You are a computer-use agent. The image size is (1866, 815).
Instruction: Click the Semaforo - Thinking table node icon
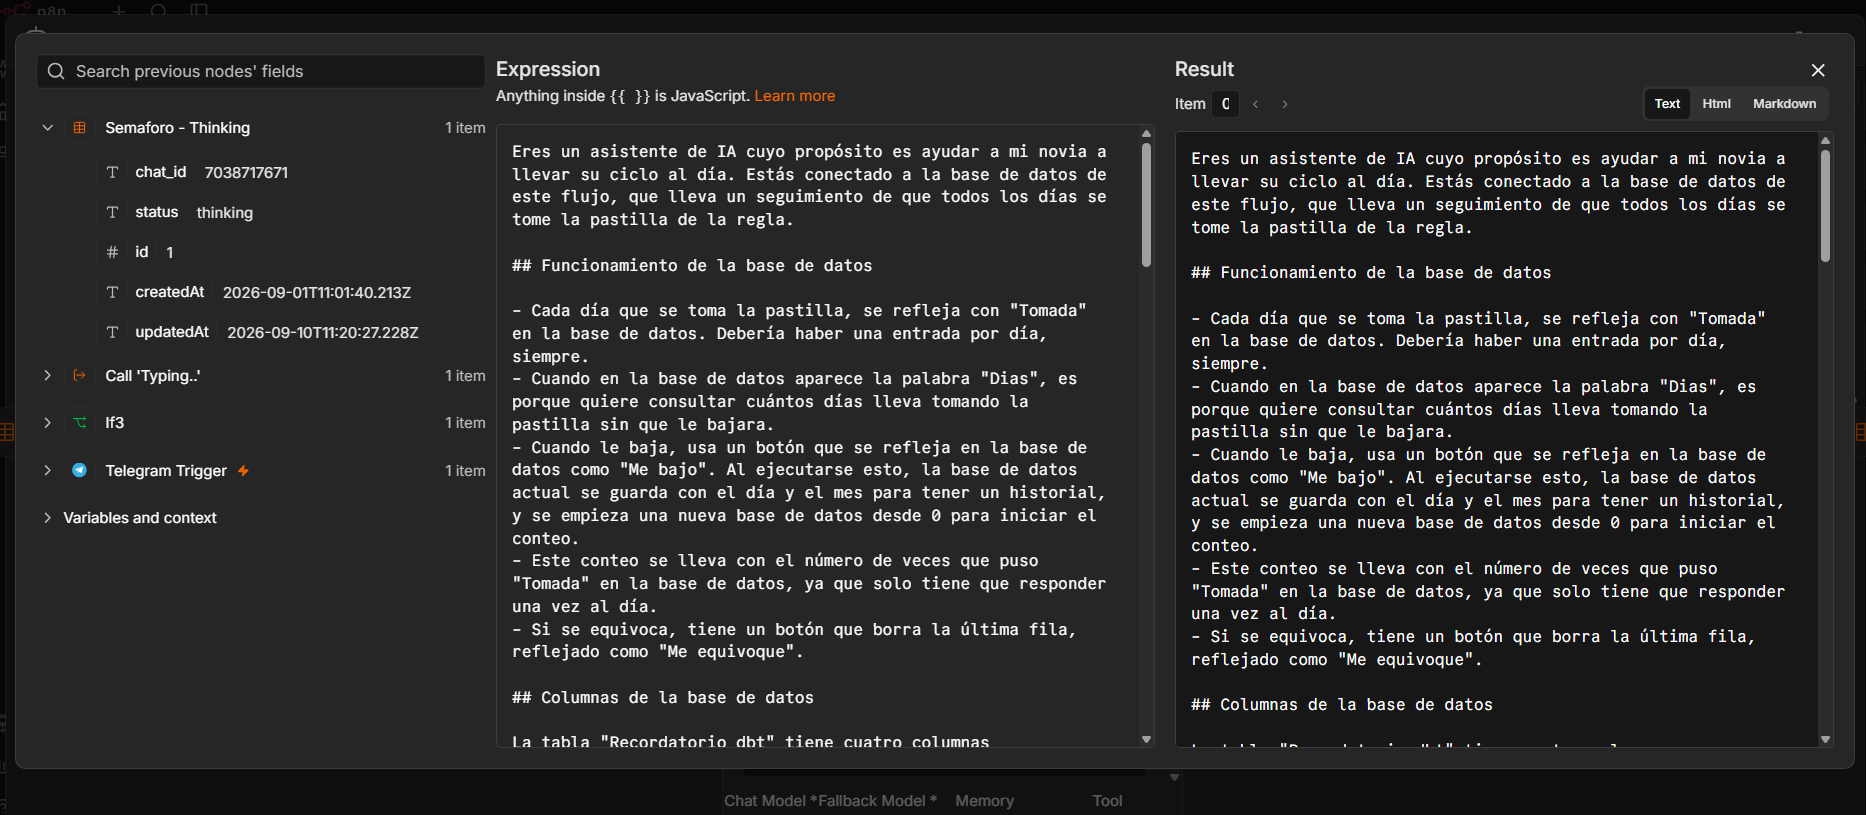(80, 128)
